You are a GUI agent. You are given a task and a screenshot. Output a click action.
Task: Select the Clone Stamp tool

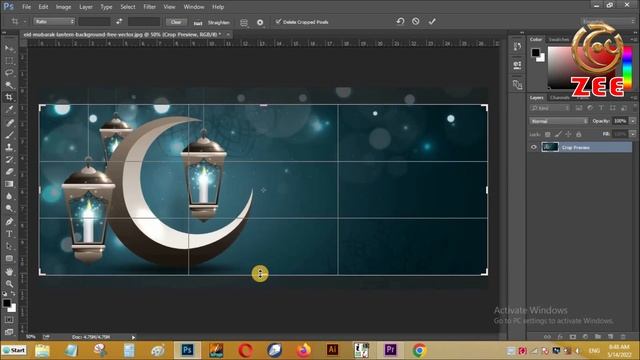point(9,147)
